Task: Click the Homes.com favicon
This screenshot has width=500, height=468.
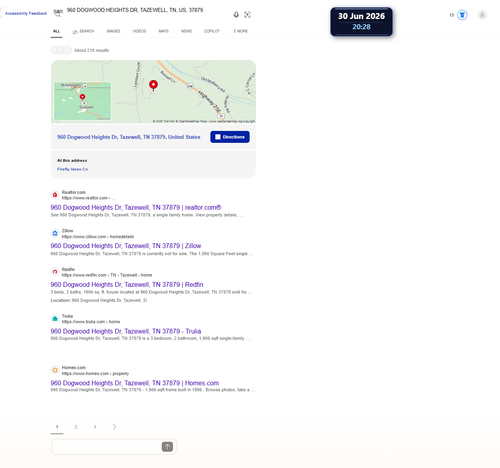Action: click(x=55, y=370)
